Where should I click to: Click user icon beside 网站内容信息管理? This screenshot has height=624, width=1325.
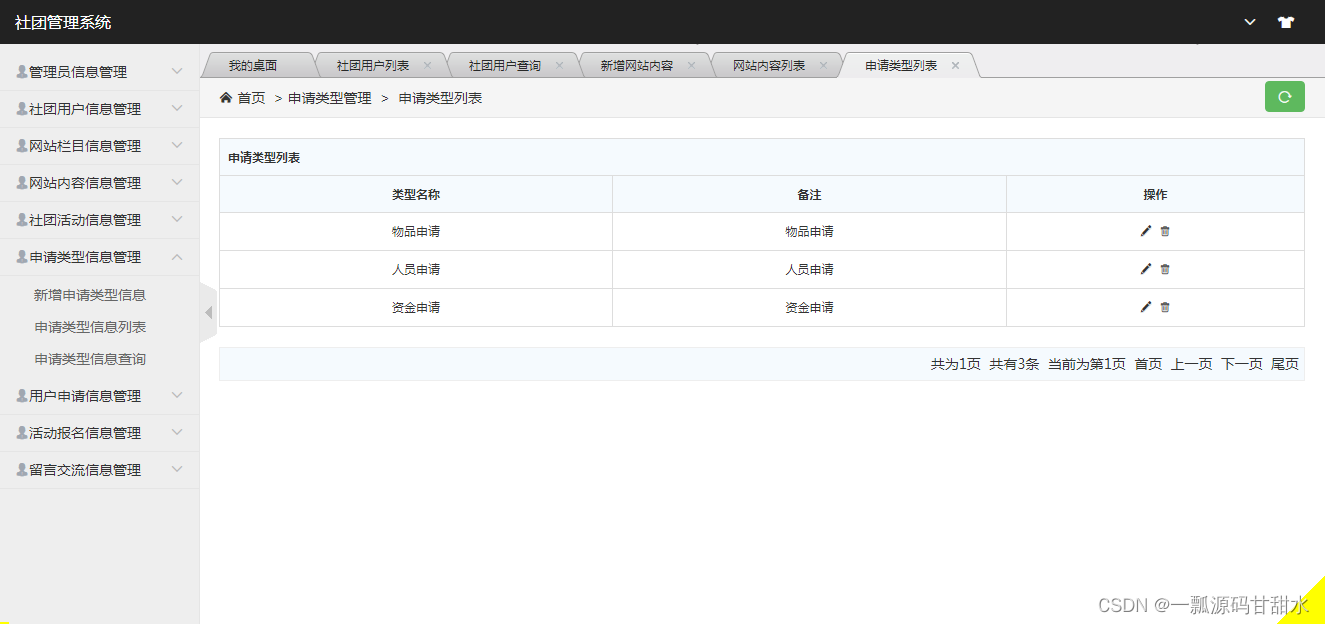[x=22, y=183]
